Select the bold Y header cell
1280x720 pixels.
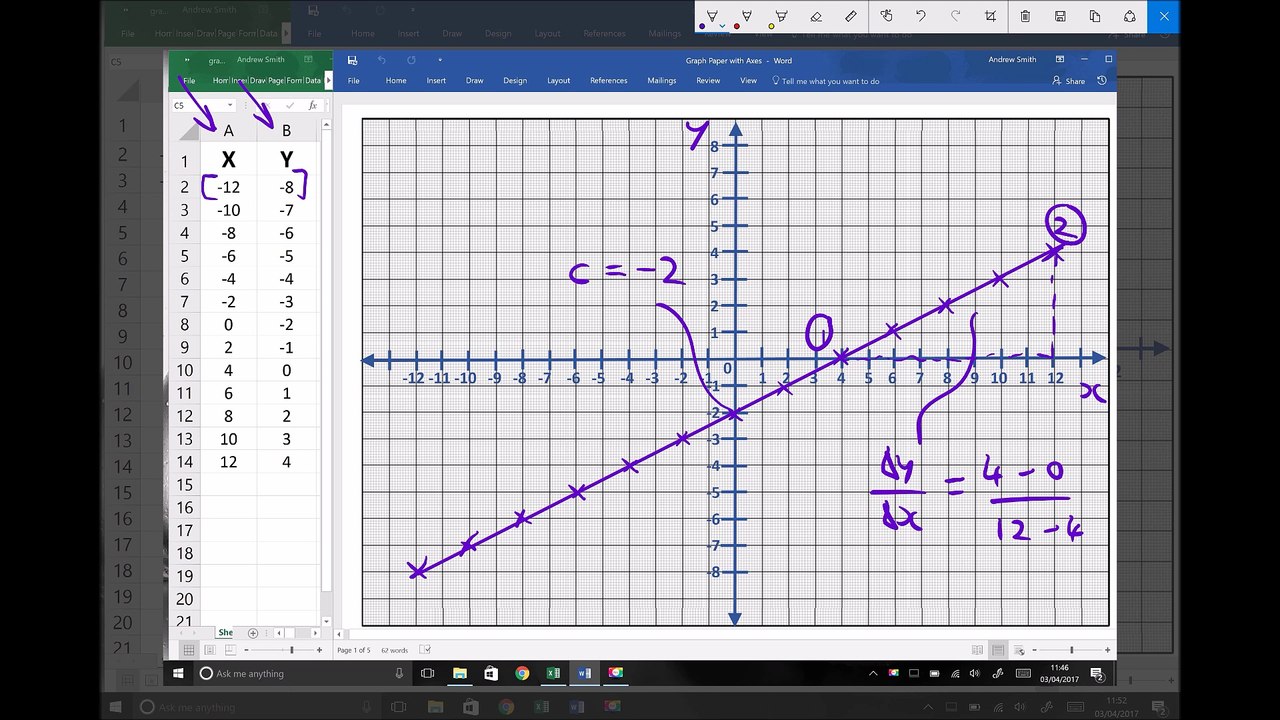[287, 160]
